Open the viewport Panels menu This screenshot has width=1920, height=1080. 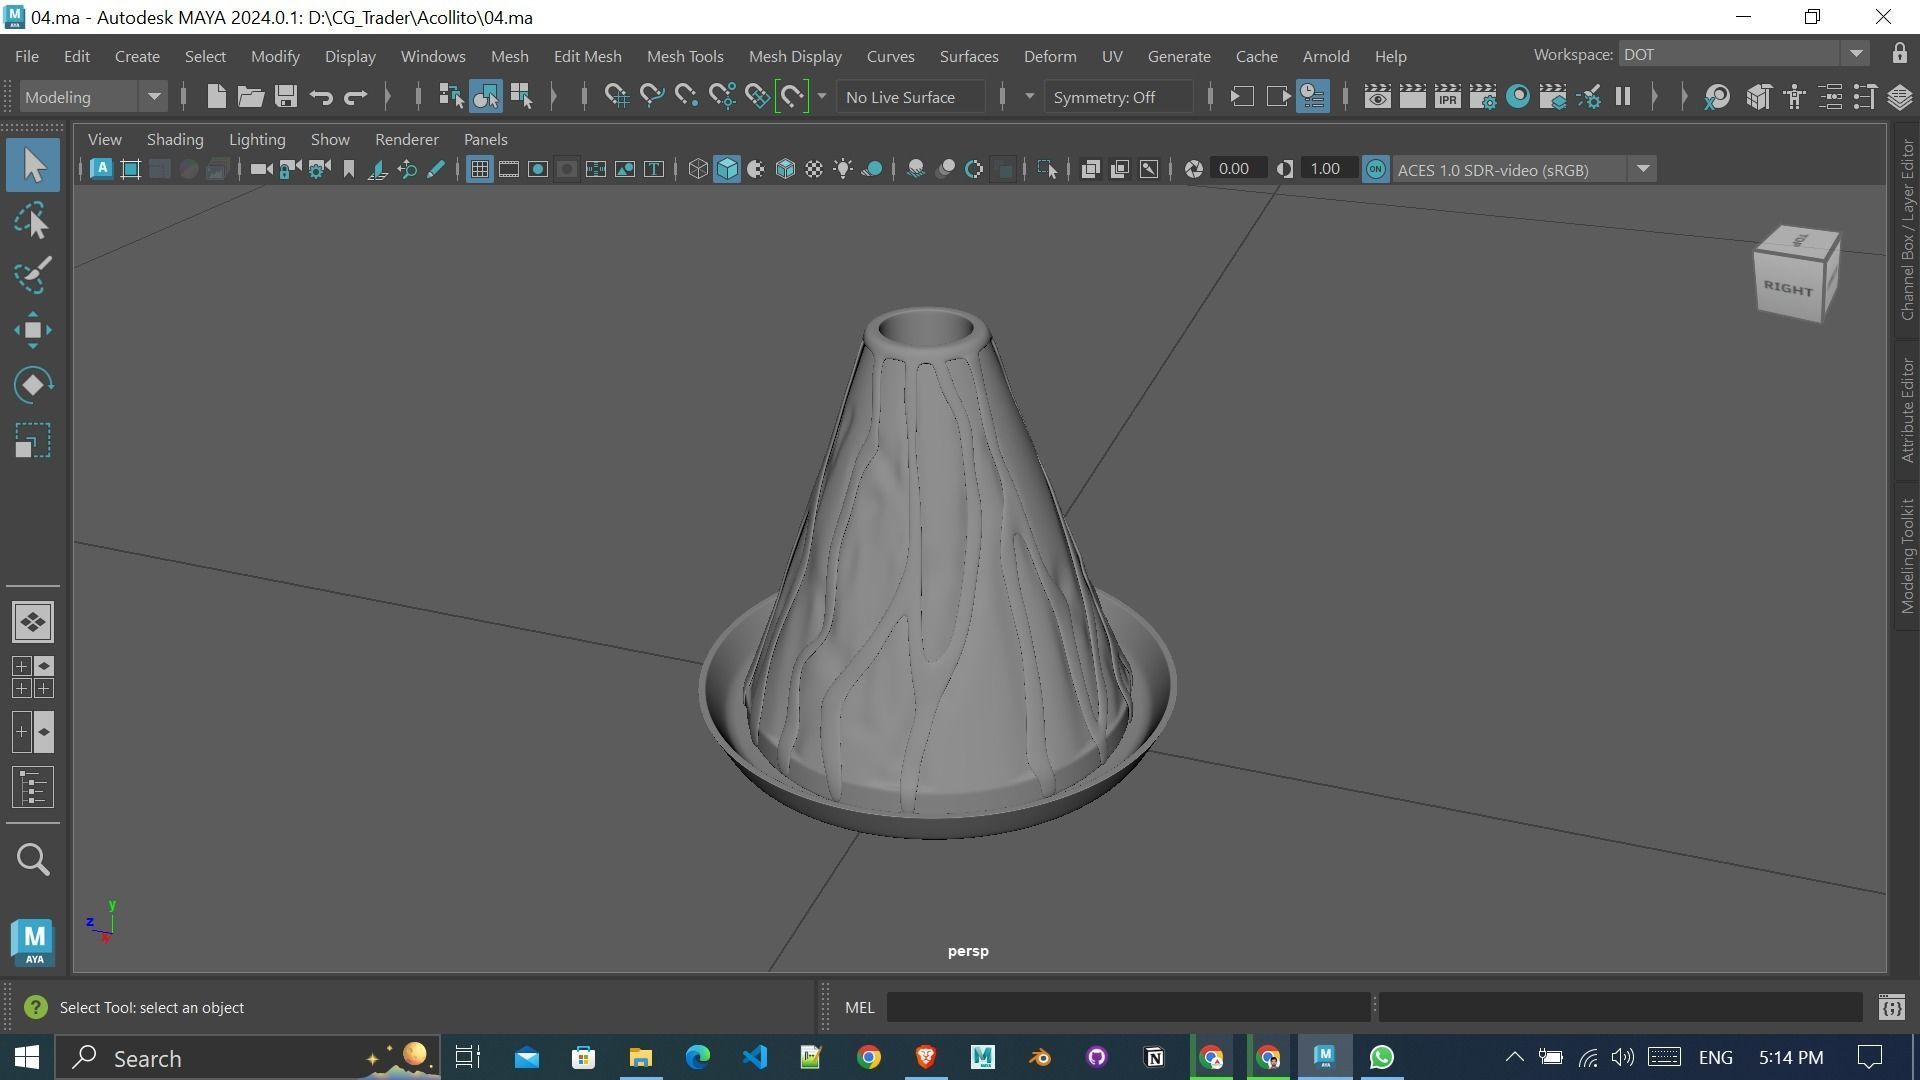tap(486, 139)
